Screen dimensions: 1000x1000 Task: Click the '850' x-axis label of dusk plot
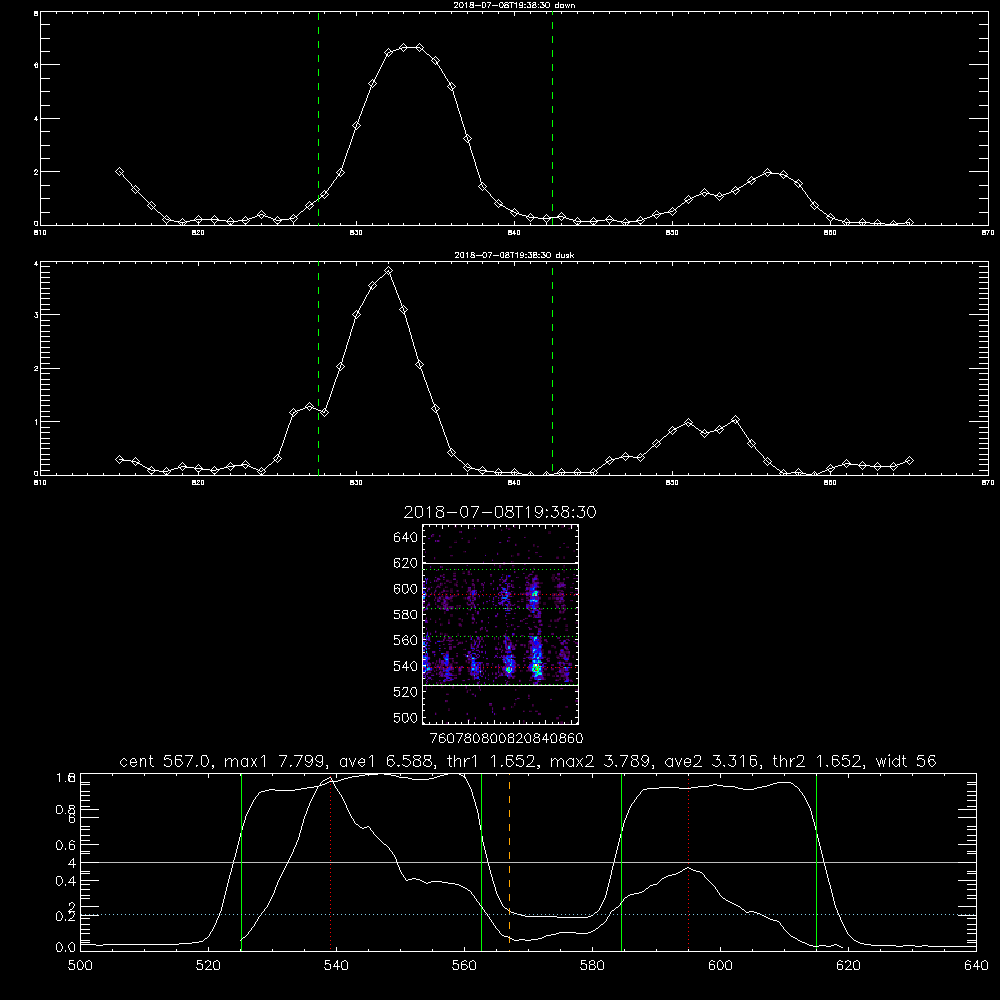tap(672, 483)
